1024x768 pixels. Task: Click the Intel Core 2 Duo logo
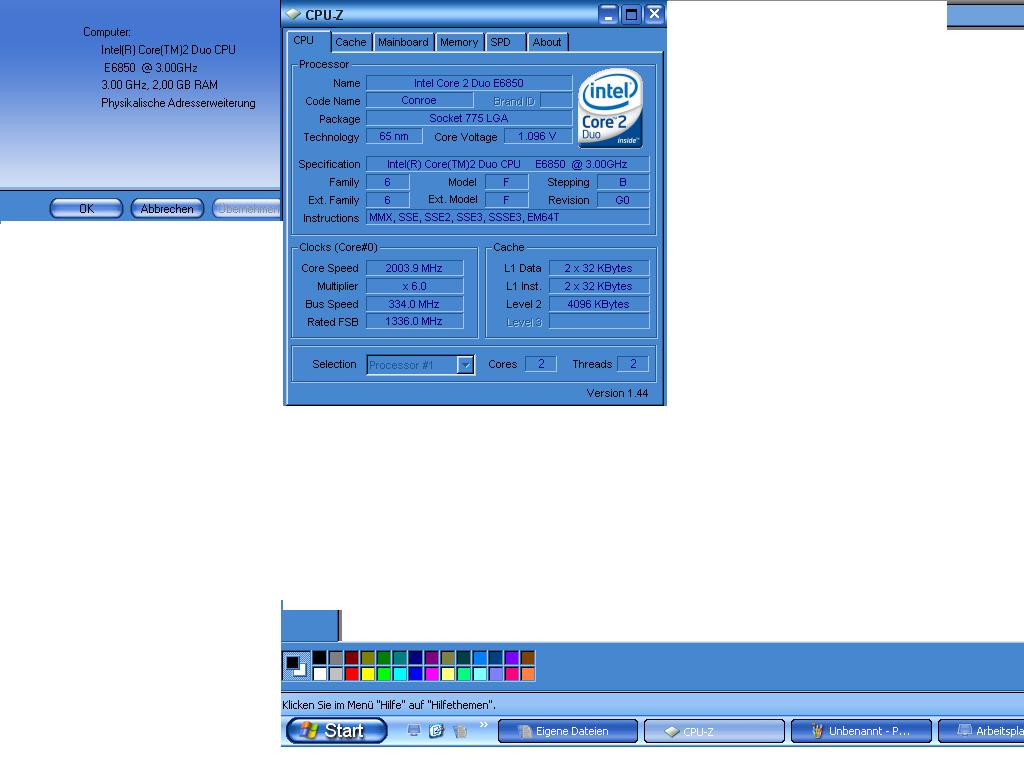click(610, 108)
